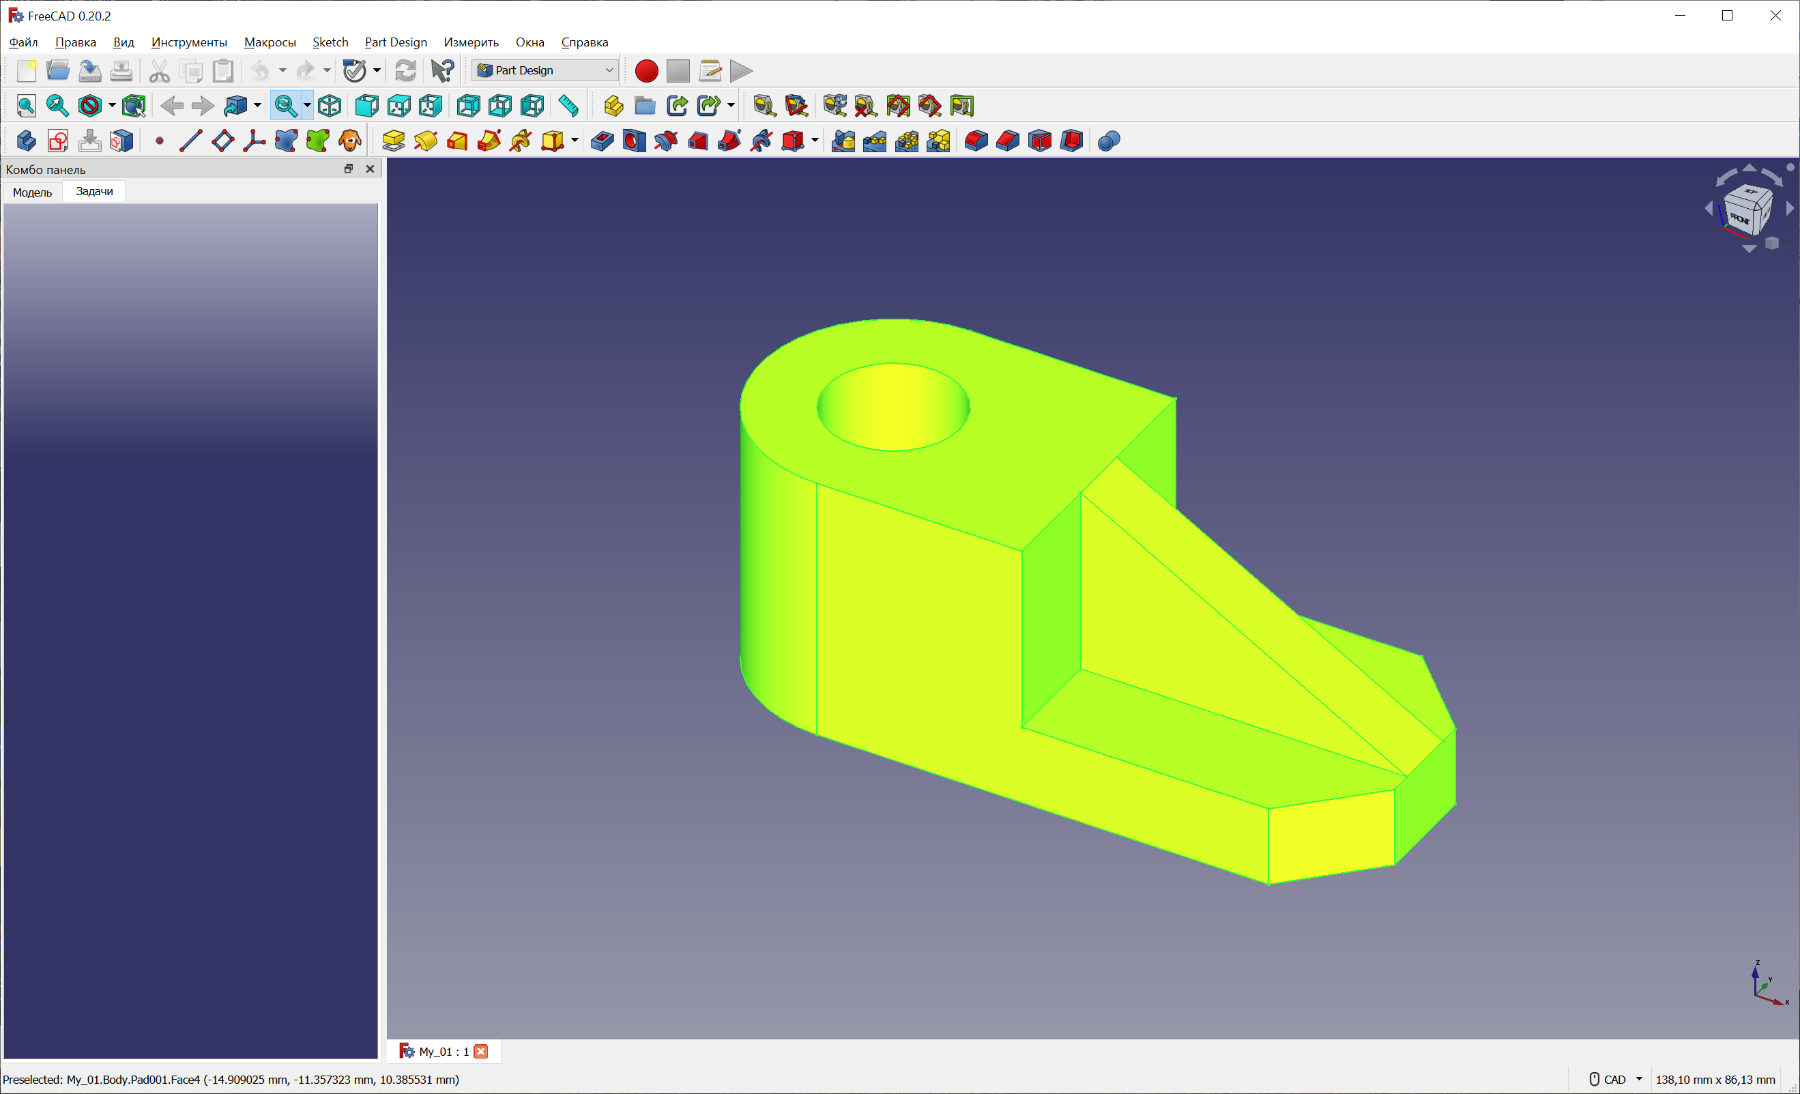This screenshot has width=1800, height=1094.
Task: Open the Part Design menu
Action: click(396, 42)
